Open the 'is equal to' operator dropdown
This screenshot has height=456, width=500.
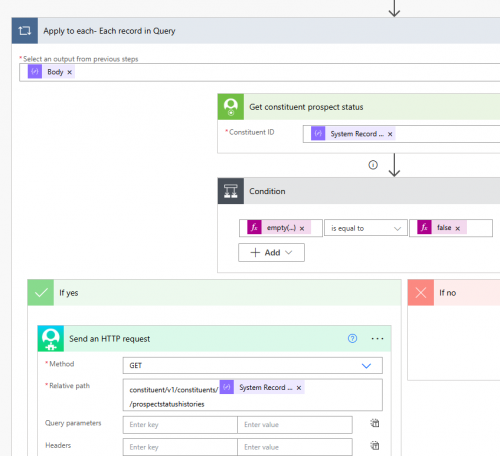pyautogui.click(x=366, y=228)
